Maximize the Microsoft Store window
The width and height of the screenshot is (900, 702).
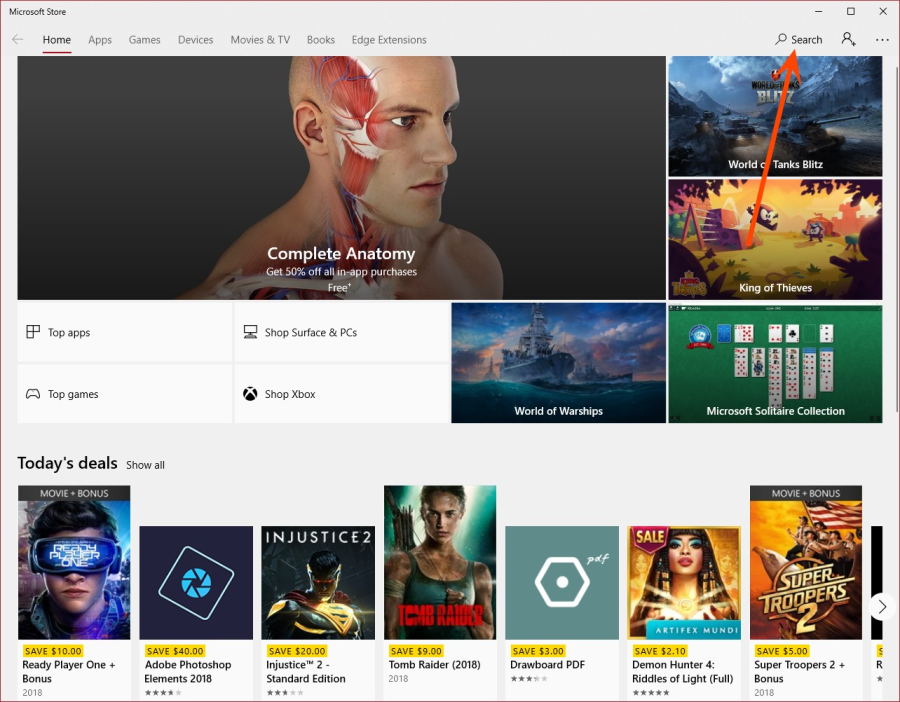[x=851, y=11]
